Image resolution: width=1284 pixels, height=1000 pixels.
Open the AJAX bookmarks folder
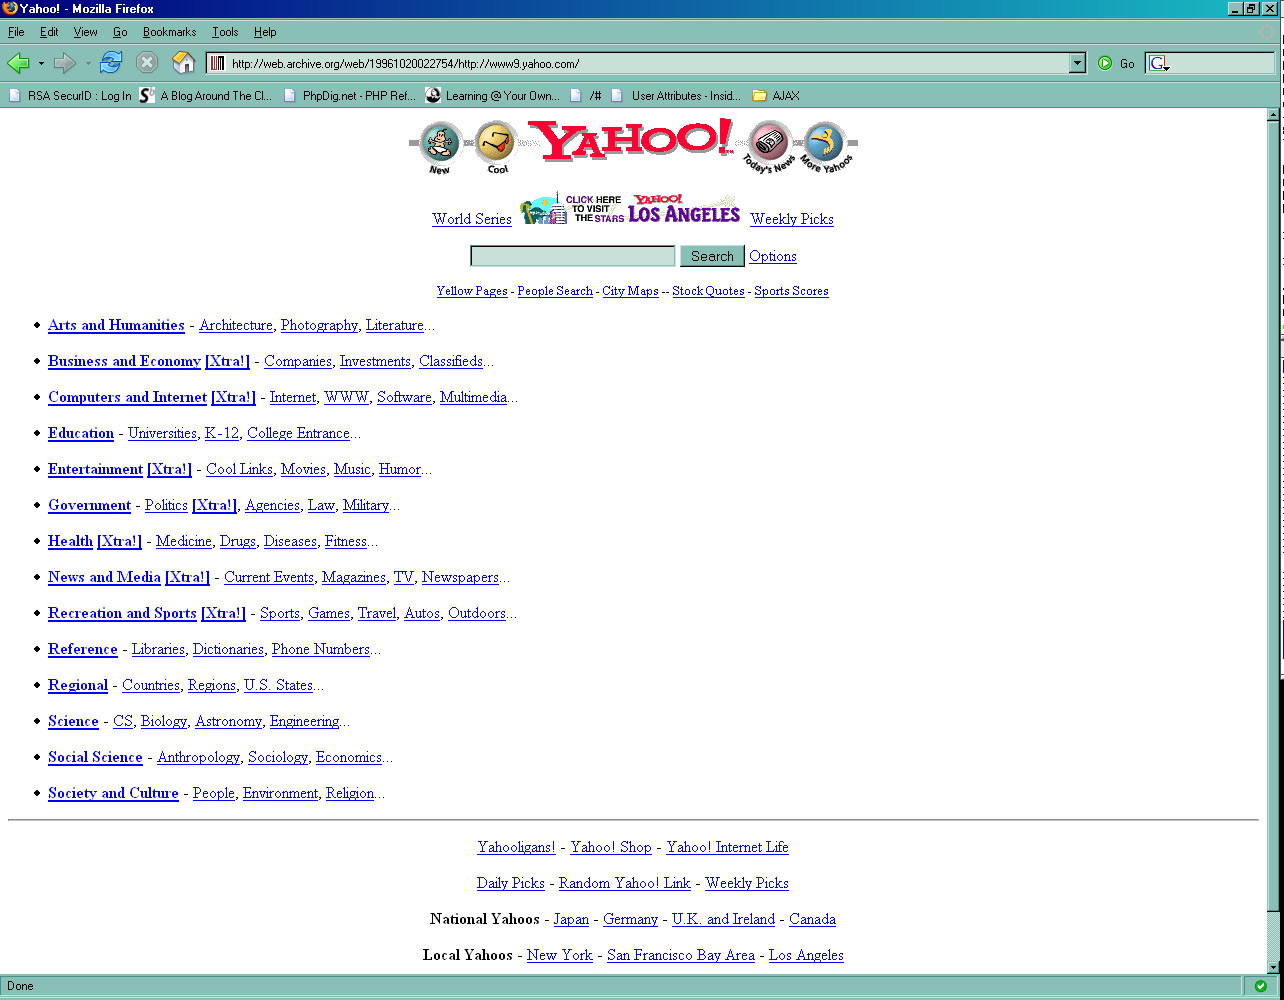(x=776, y=96)
